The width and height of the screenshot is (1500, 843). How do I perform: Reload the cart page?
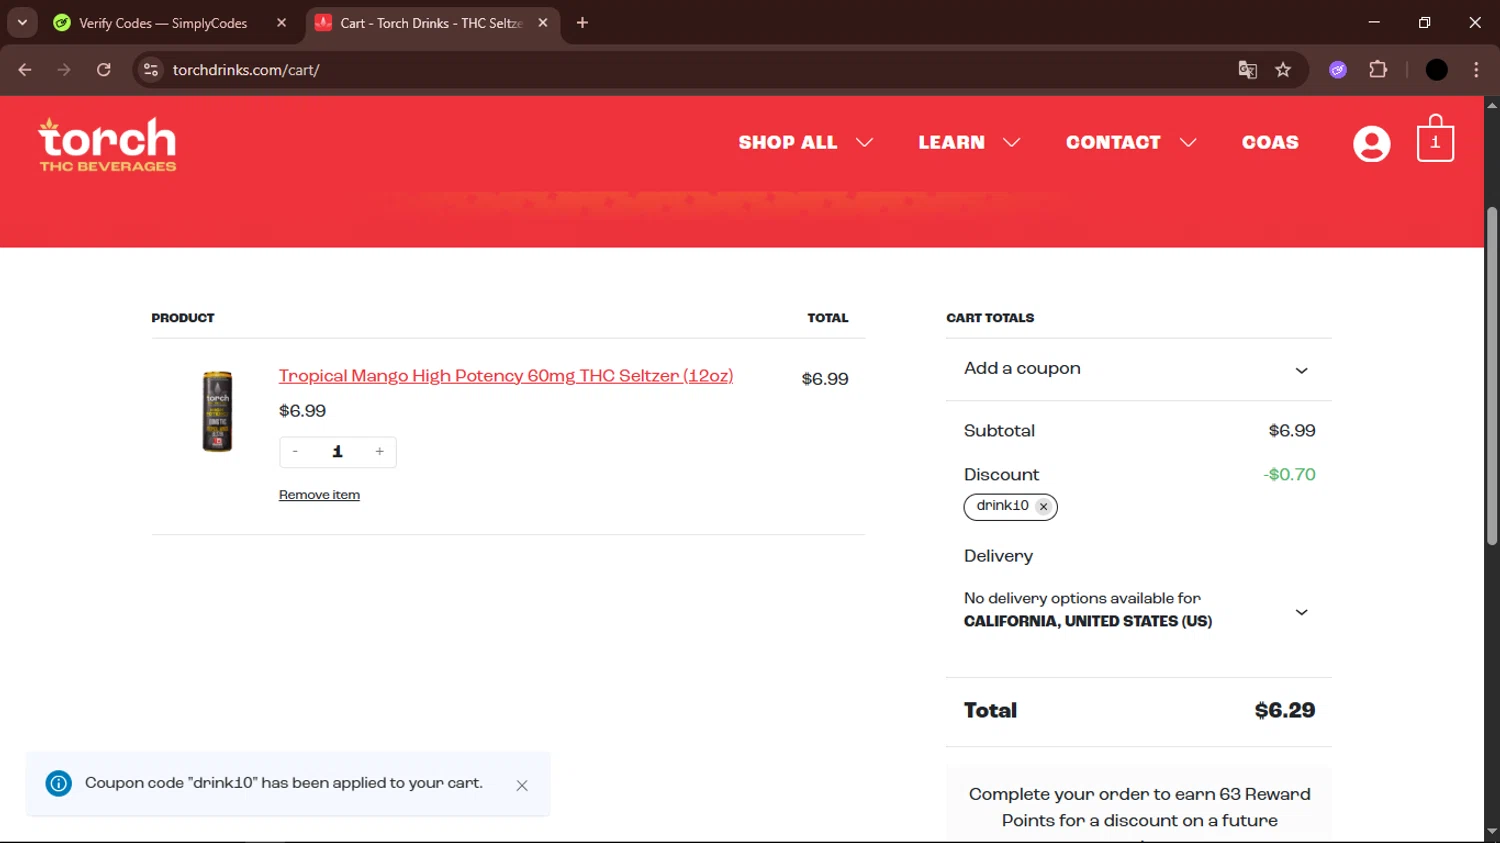(104, 70)
